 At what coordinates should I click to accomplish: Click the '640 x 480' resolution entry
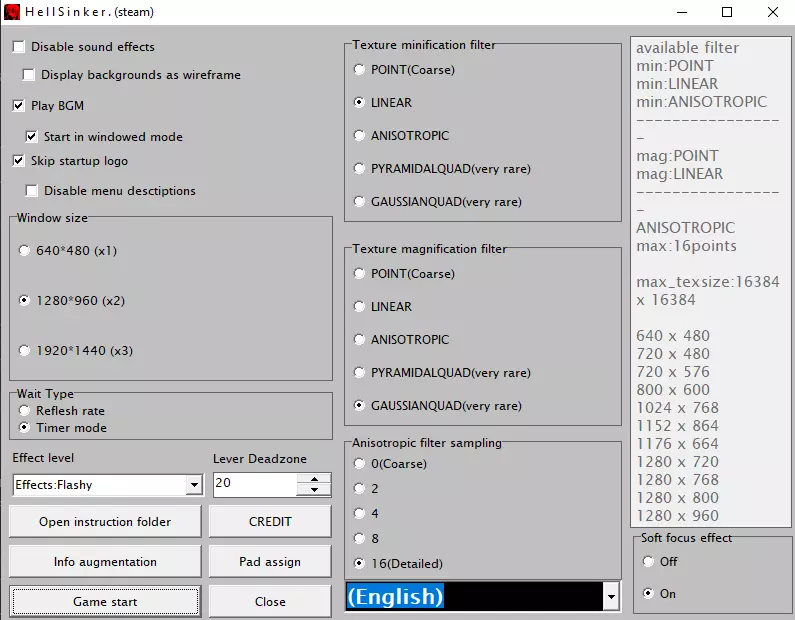pyautogui.click(x=673, y=336)
